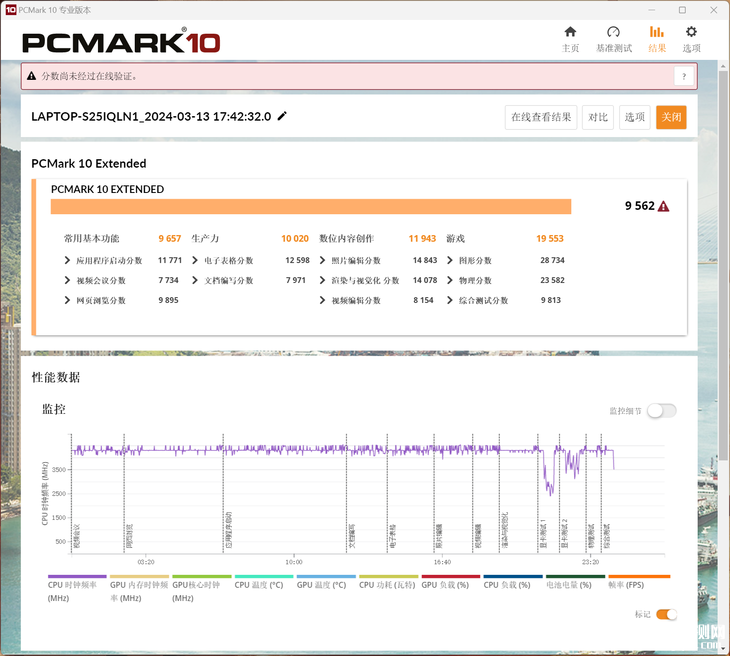The height and width of the screenshot is (656, 730).
Task: Expand 电子表格分数 row
Action: (195, 260)
